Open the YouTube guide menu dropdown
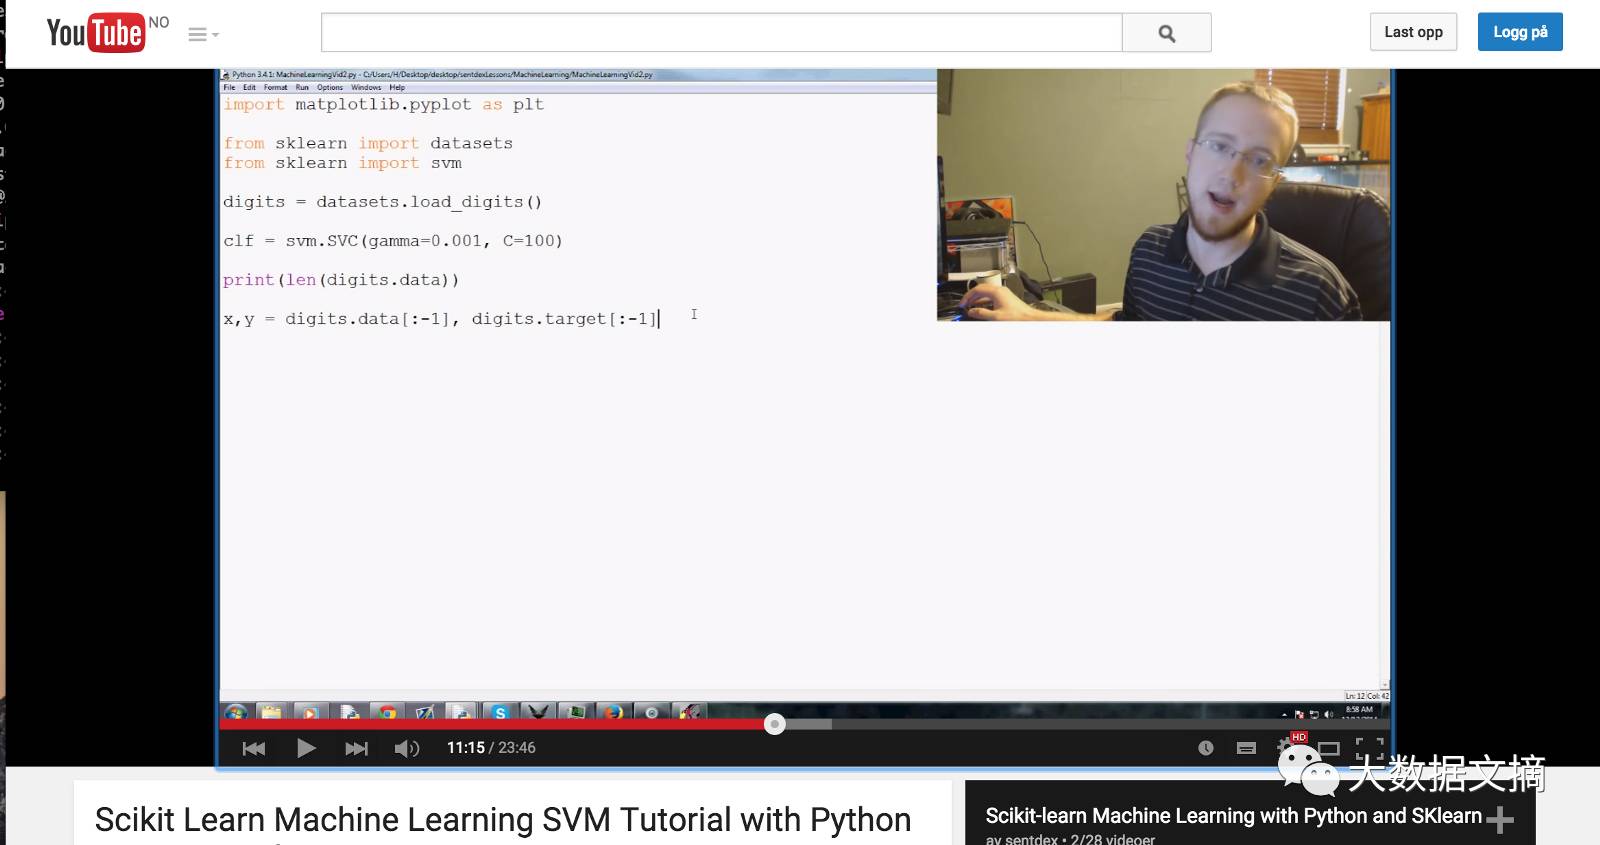 click(x=203, y=35)
